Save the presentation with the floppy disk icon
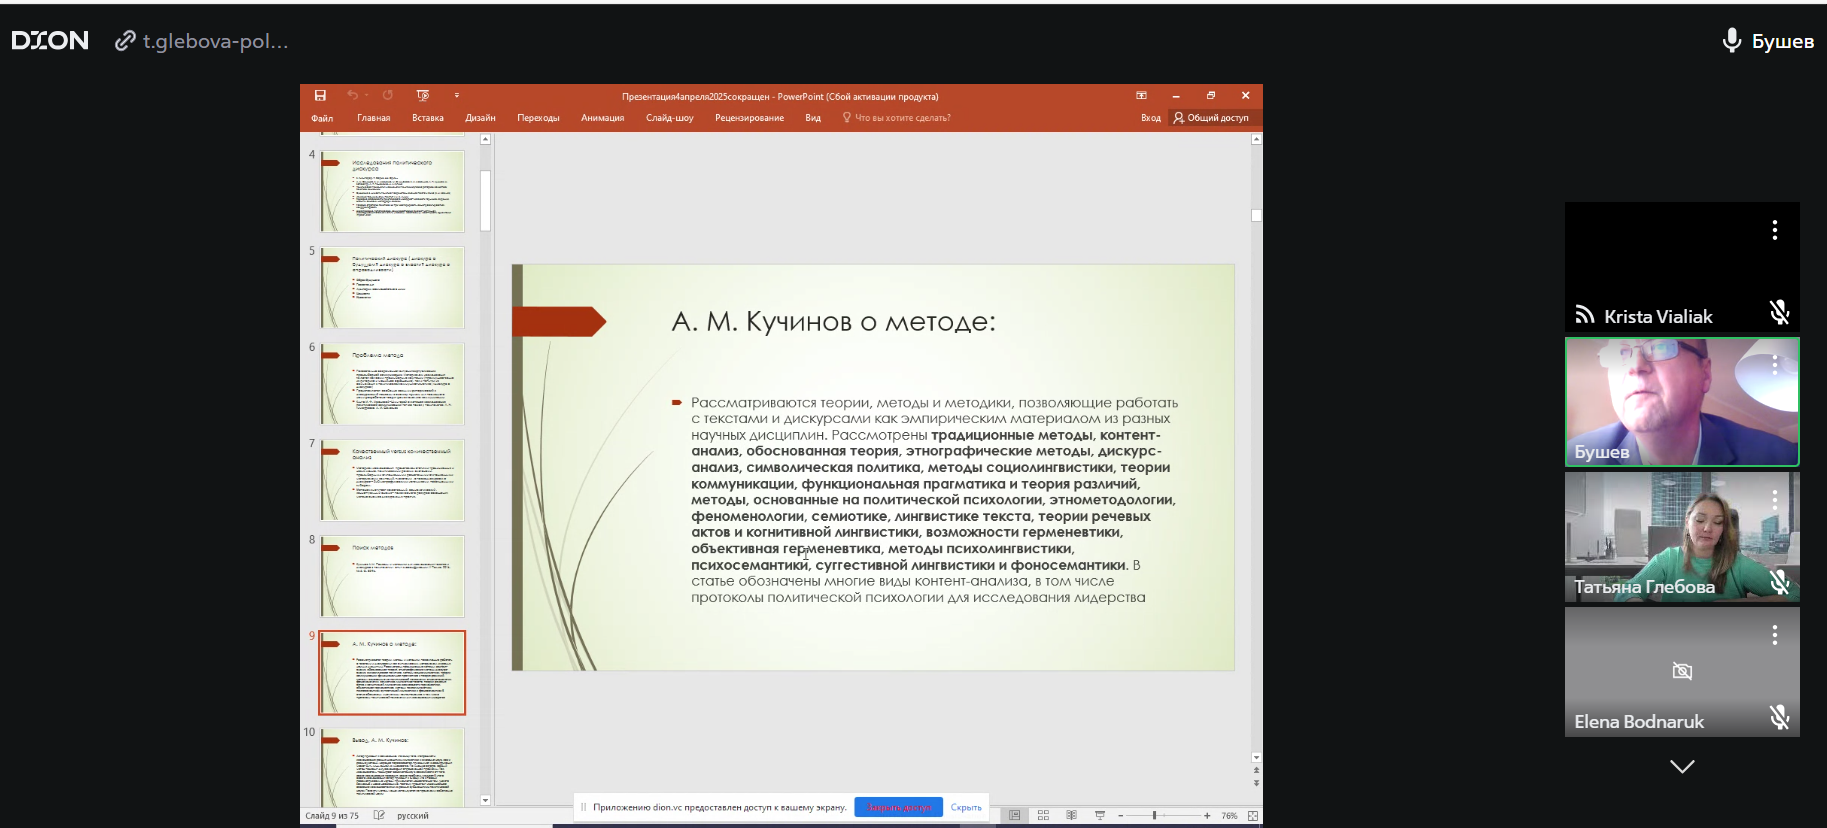 pyautogui.click(x=320, y=96)
